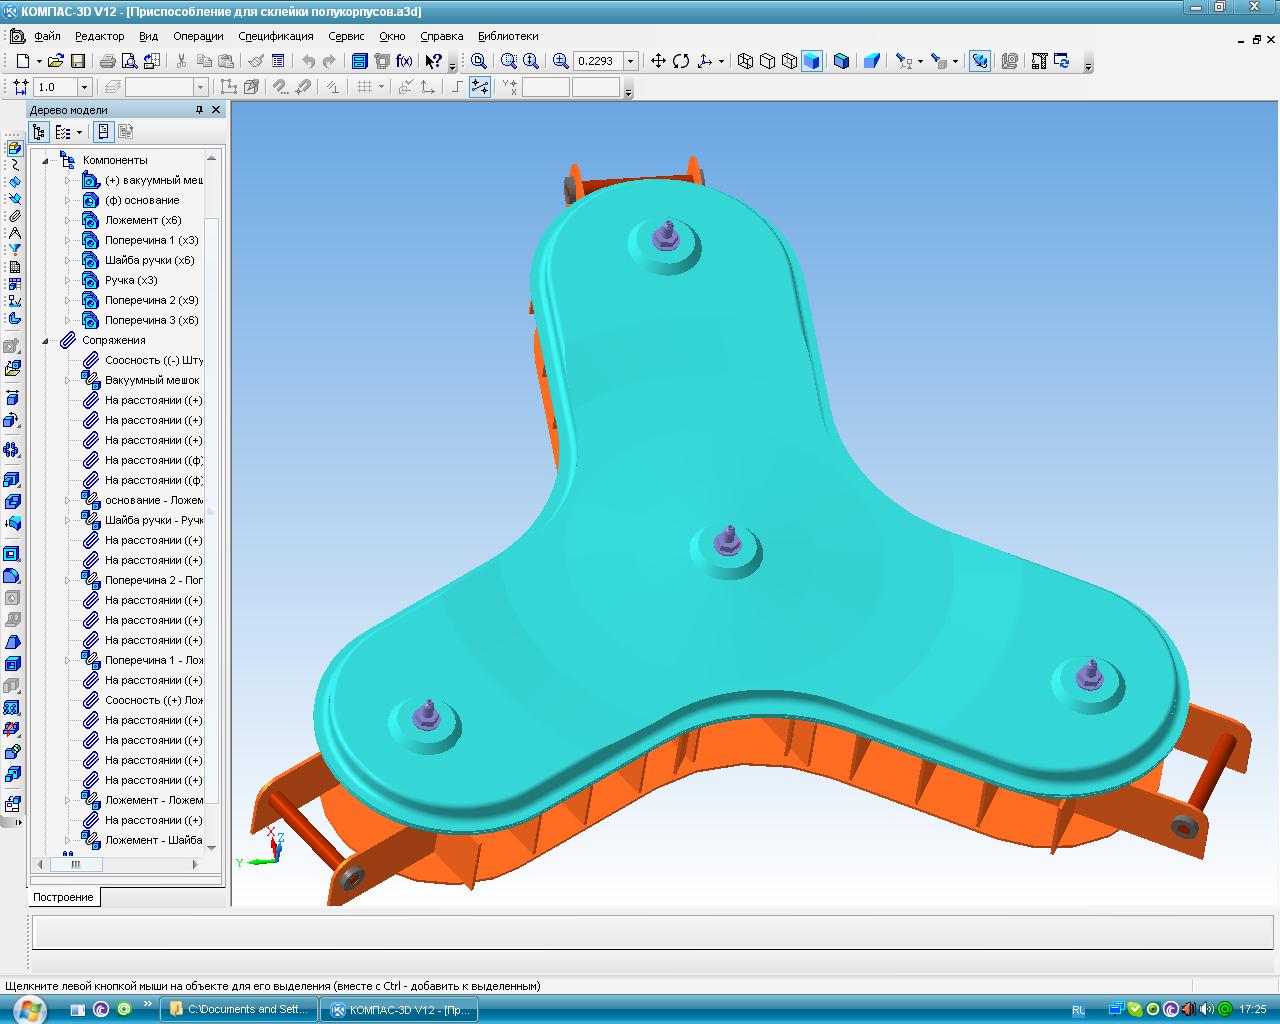Select Ручка (x3) in model tree
The height and width of the screenshot is (1024, 1280).
pyautogui.click(x=131, y=280)
